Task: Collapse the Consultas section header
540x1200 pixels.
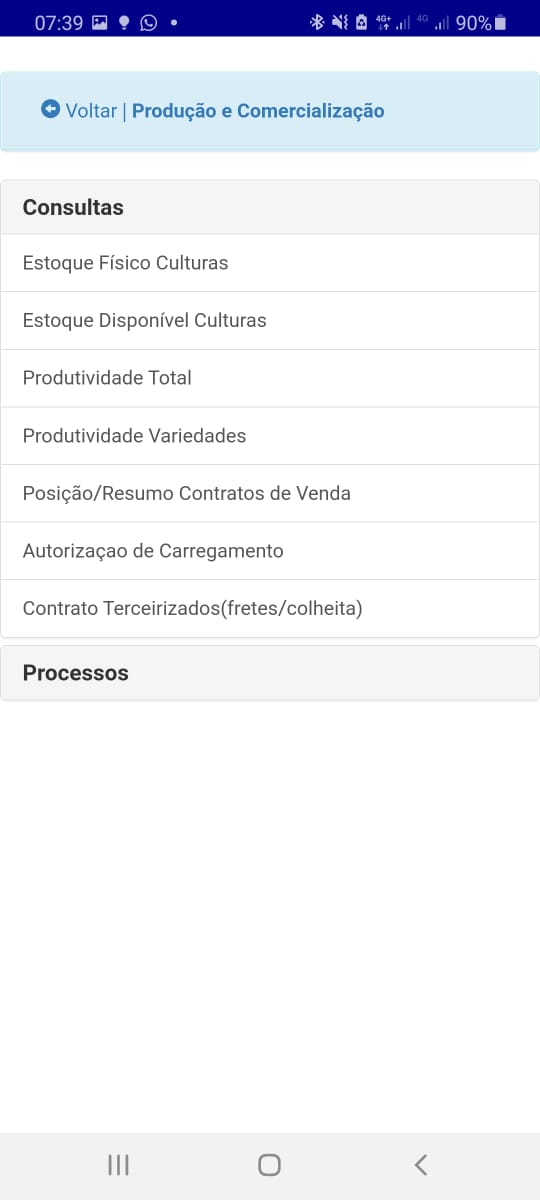Action: click(270, 207)
